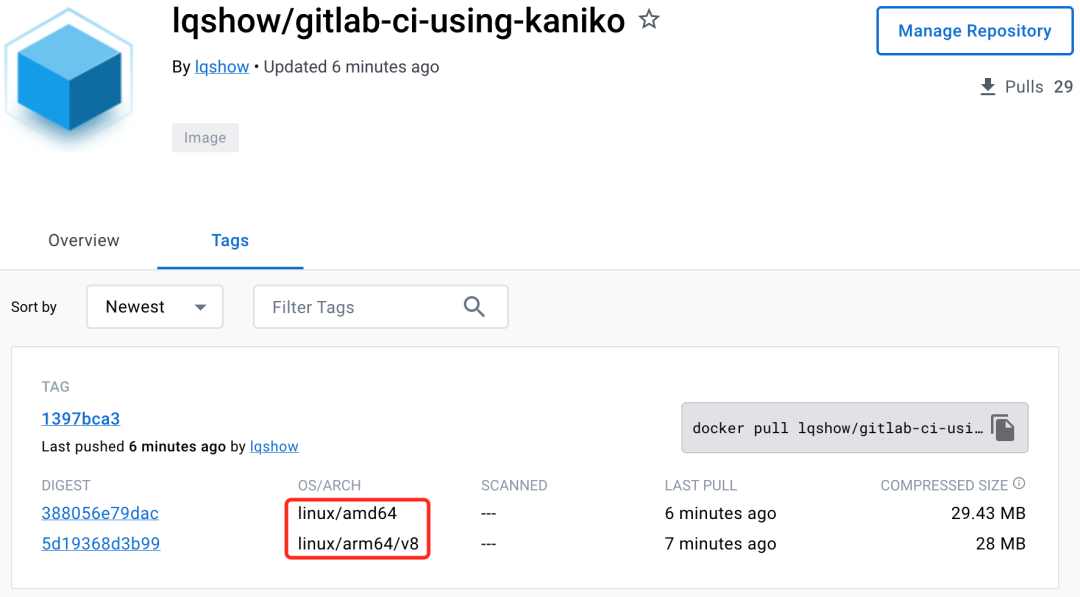Click lqshow link beside Last pushed
Image resolution: width=1080 pixels, height=597 pixels.
pos(274,446)
